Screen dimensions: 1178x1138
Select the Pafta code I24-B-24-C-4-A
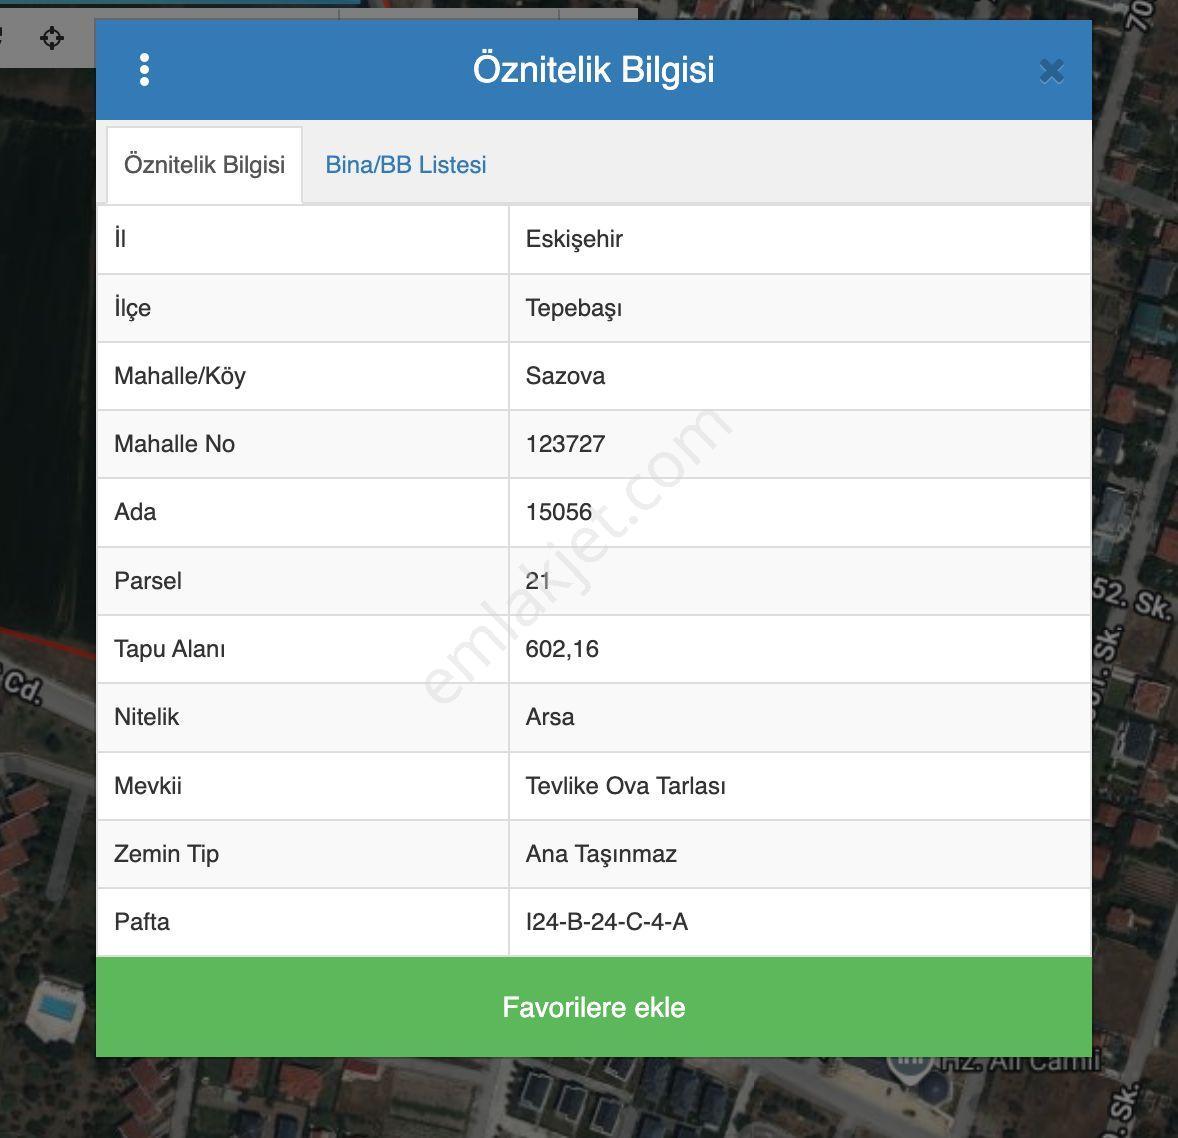[x=606, y=922]
